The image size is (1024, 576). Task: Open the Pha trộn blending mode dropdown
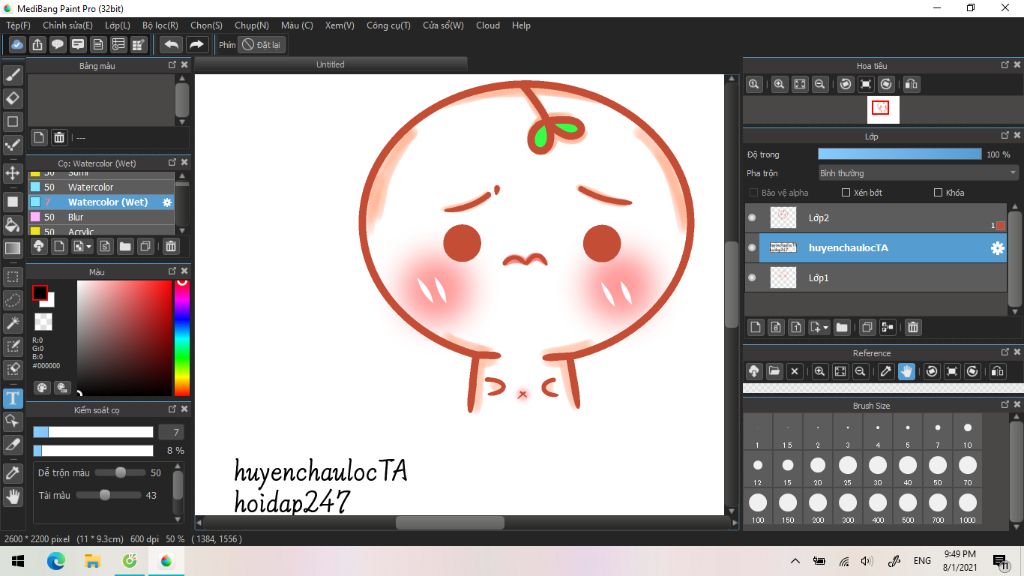click(x=918, y=173)
